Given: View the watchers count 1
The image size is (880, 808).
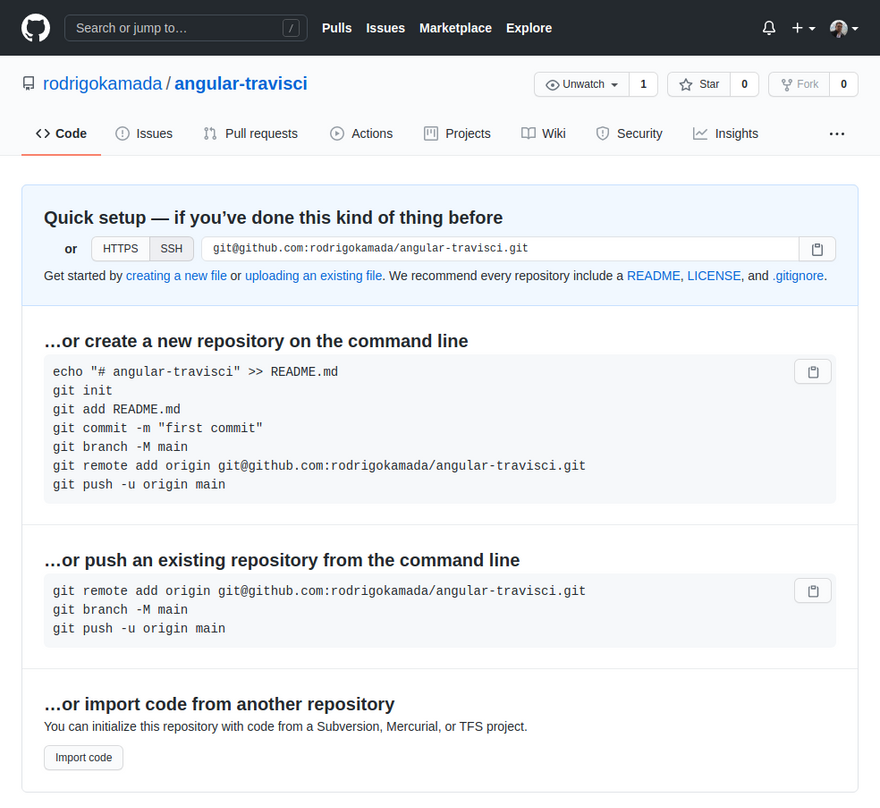Looking at the screenshot, I should point(643,84).
